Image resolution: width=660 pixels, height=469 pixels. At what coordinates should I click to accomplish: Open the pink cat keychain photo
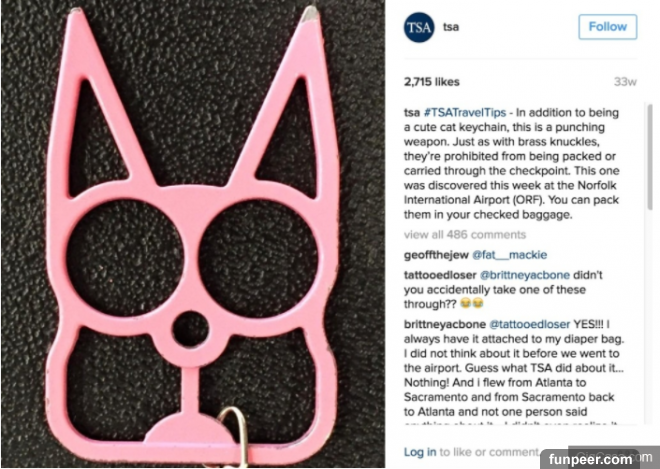coord(193,234)
